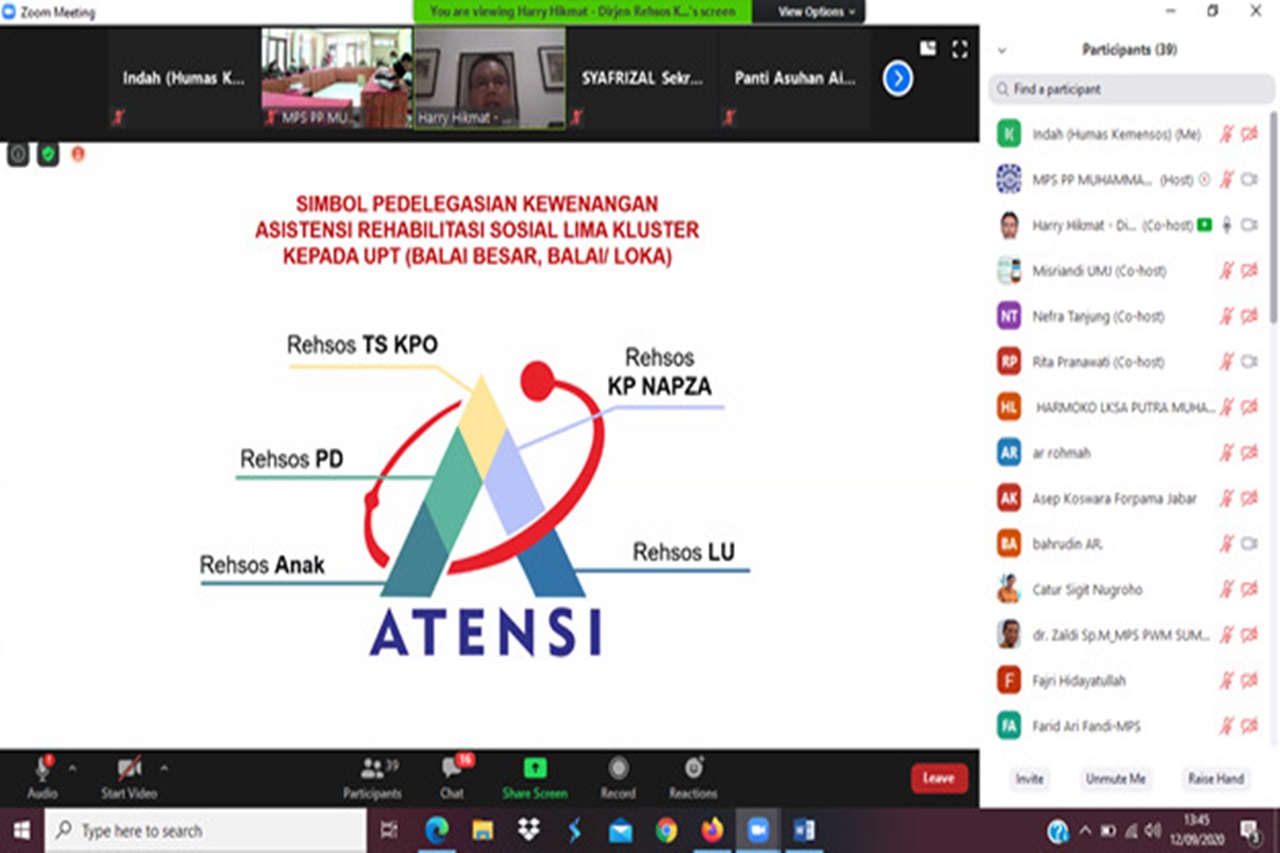Open the View Options dropdown
The image size is (1280, 853).
point(817,12)
